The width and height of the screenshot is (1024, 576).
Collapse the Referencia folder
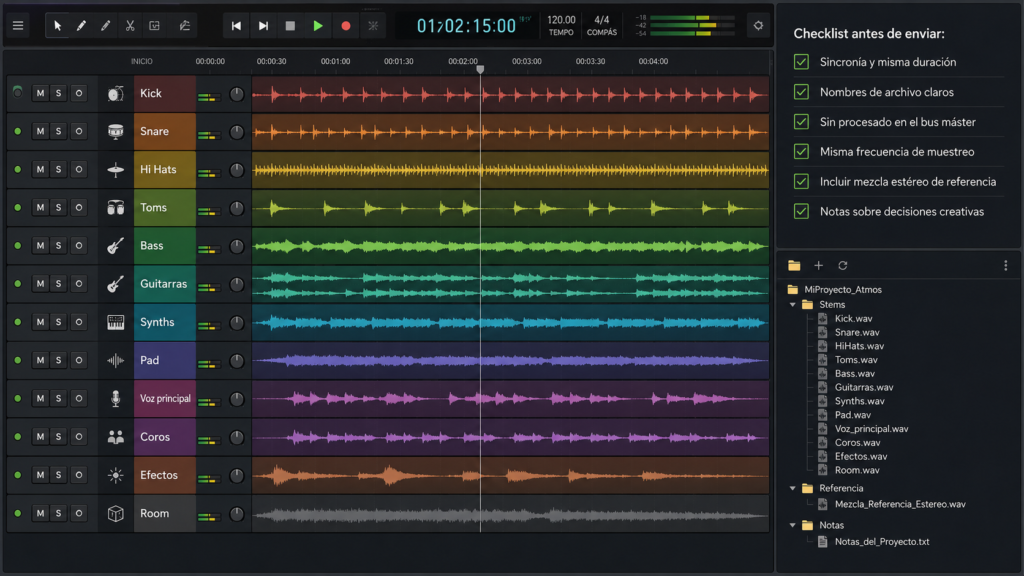coord(793,488)
